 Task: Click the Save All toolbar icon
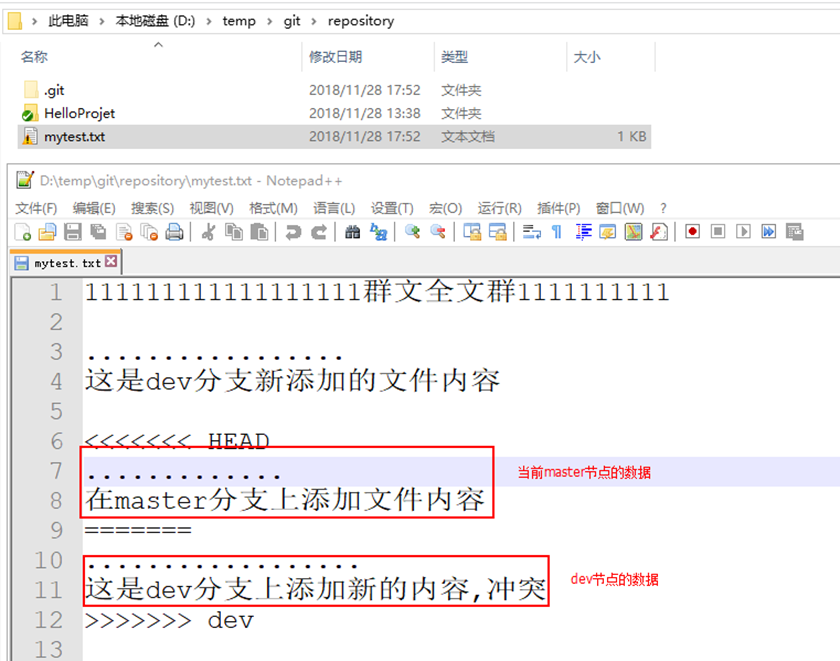coord(98,232)
